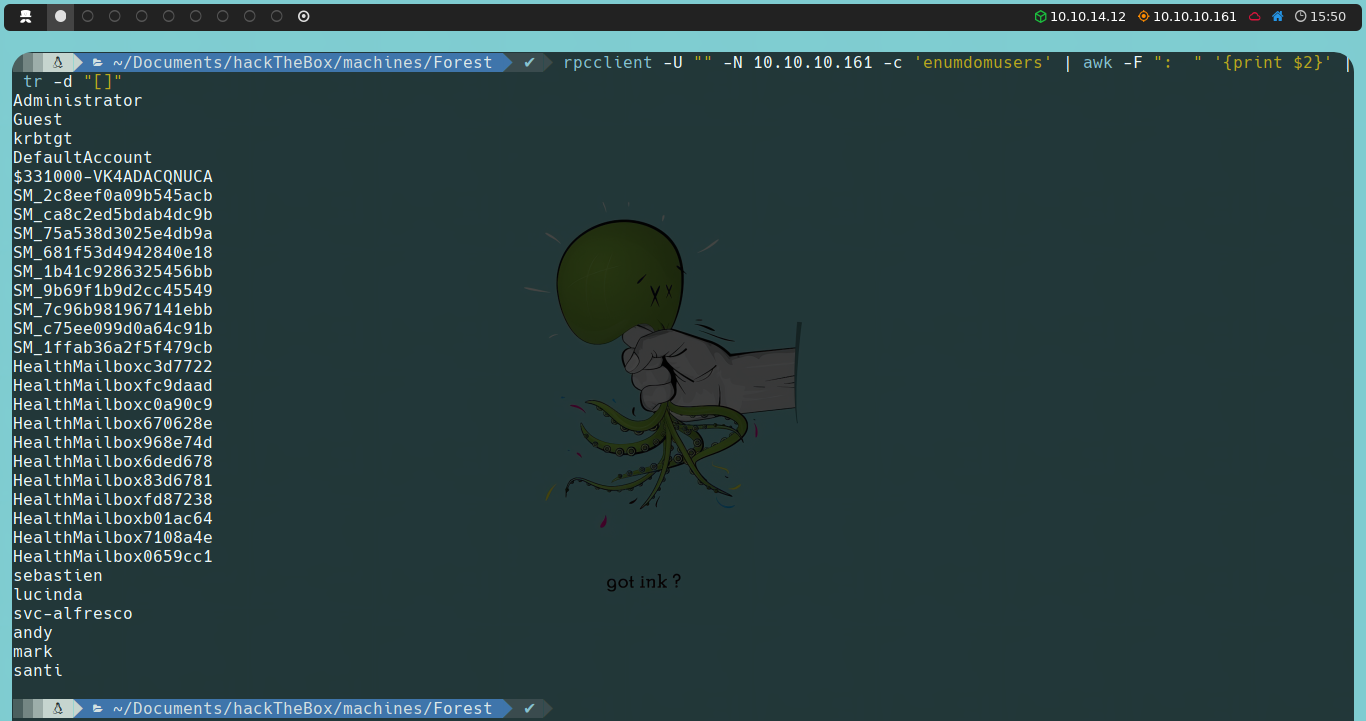Click the sebastien username line
The image size is (1366, 721).
pyautogui.click(x=58, y=575)
